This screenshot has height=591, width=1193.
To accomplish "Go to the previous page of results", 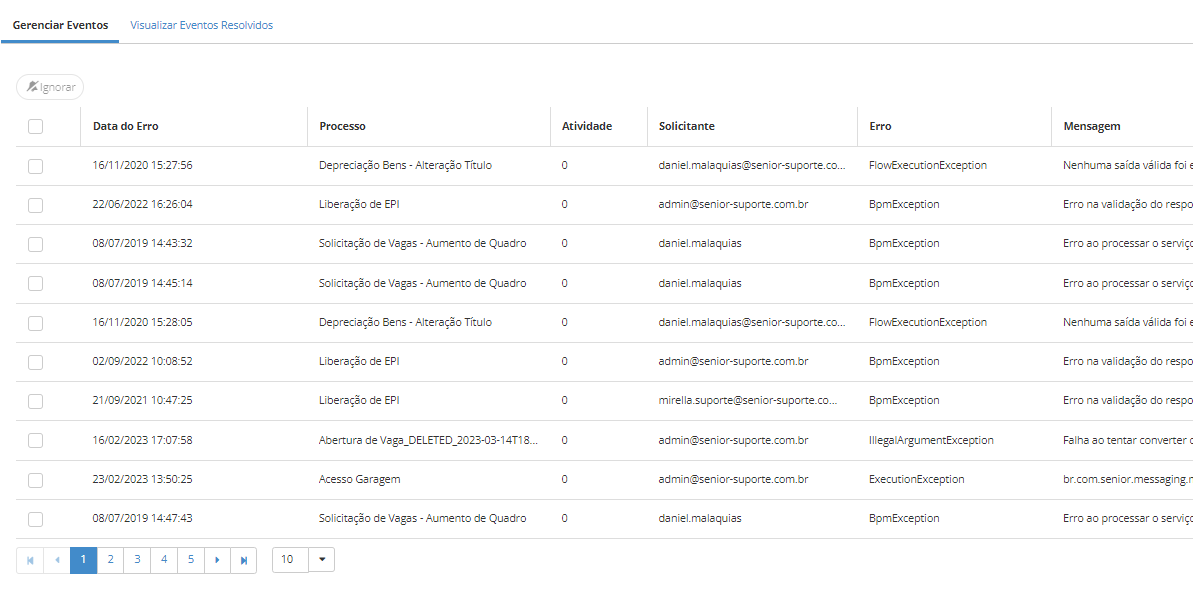I will pyautogui.click(x=57, y=560).
